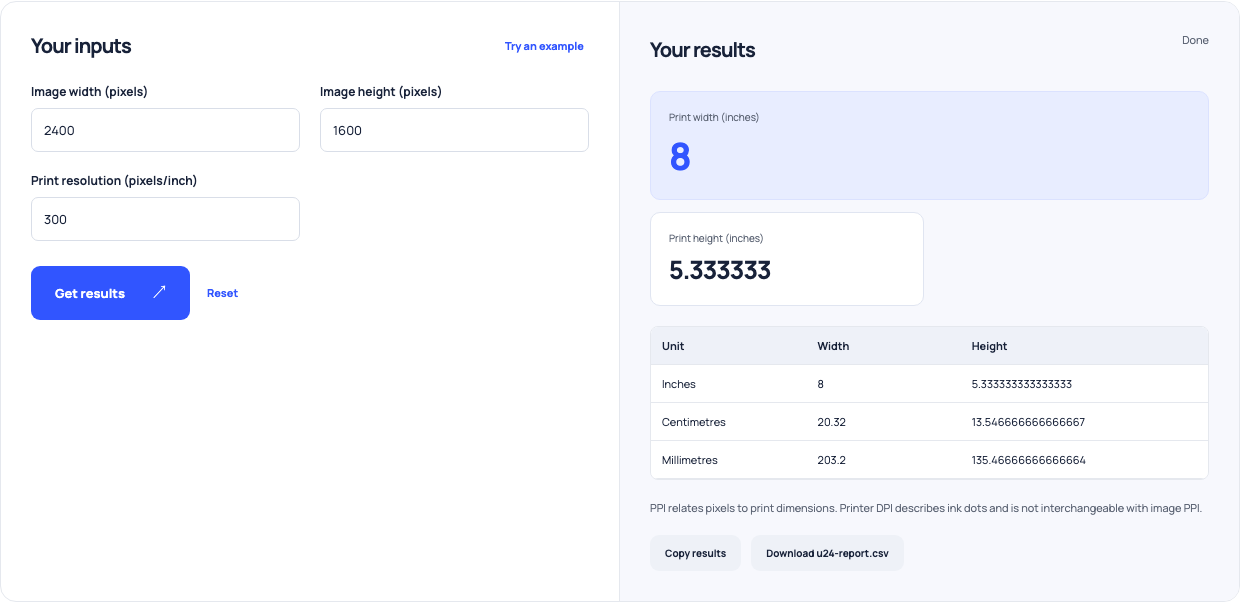Select the Print width result value 8

coord(680,157)
